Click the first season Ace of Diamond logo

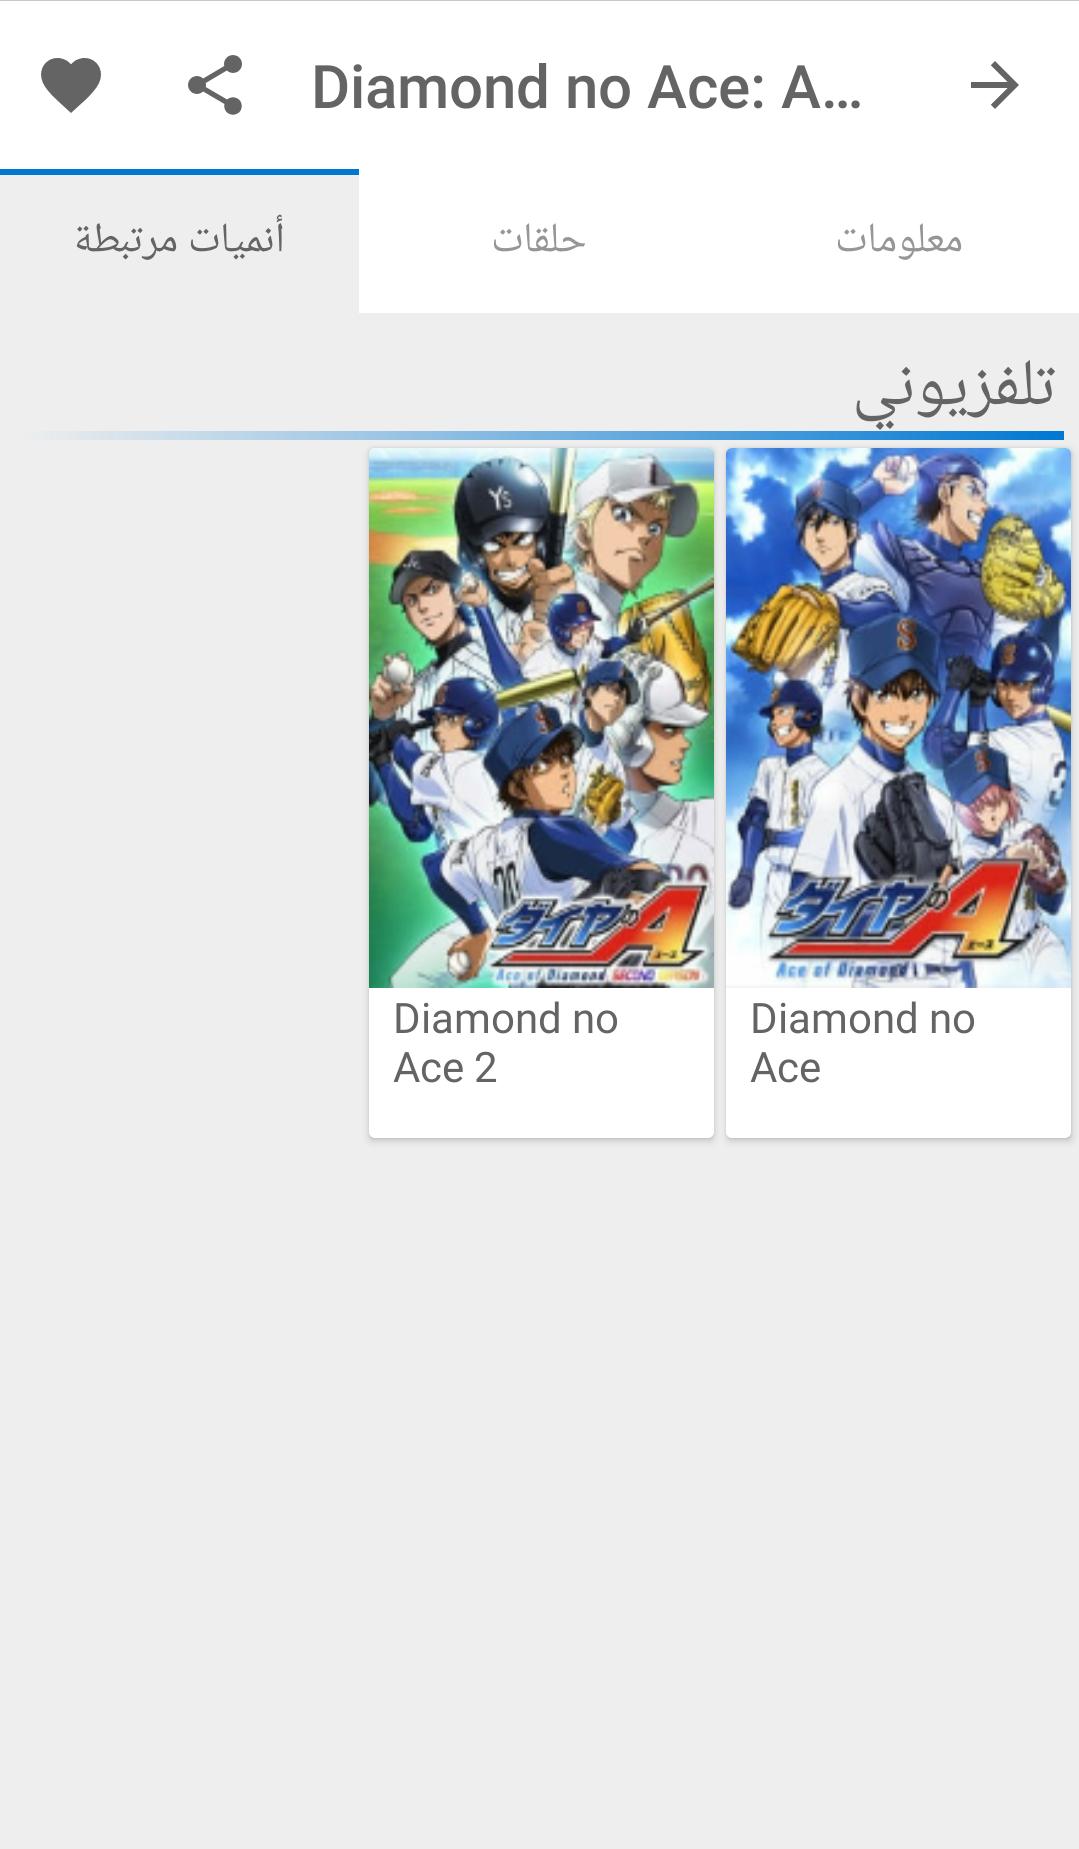(x=895, y=920)
